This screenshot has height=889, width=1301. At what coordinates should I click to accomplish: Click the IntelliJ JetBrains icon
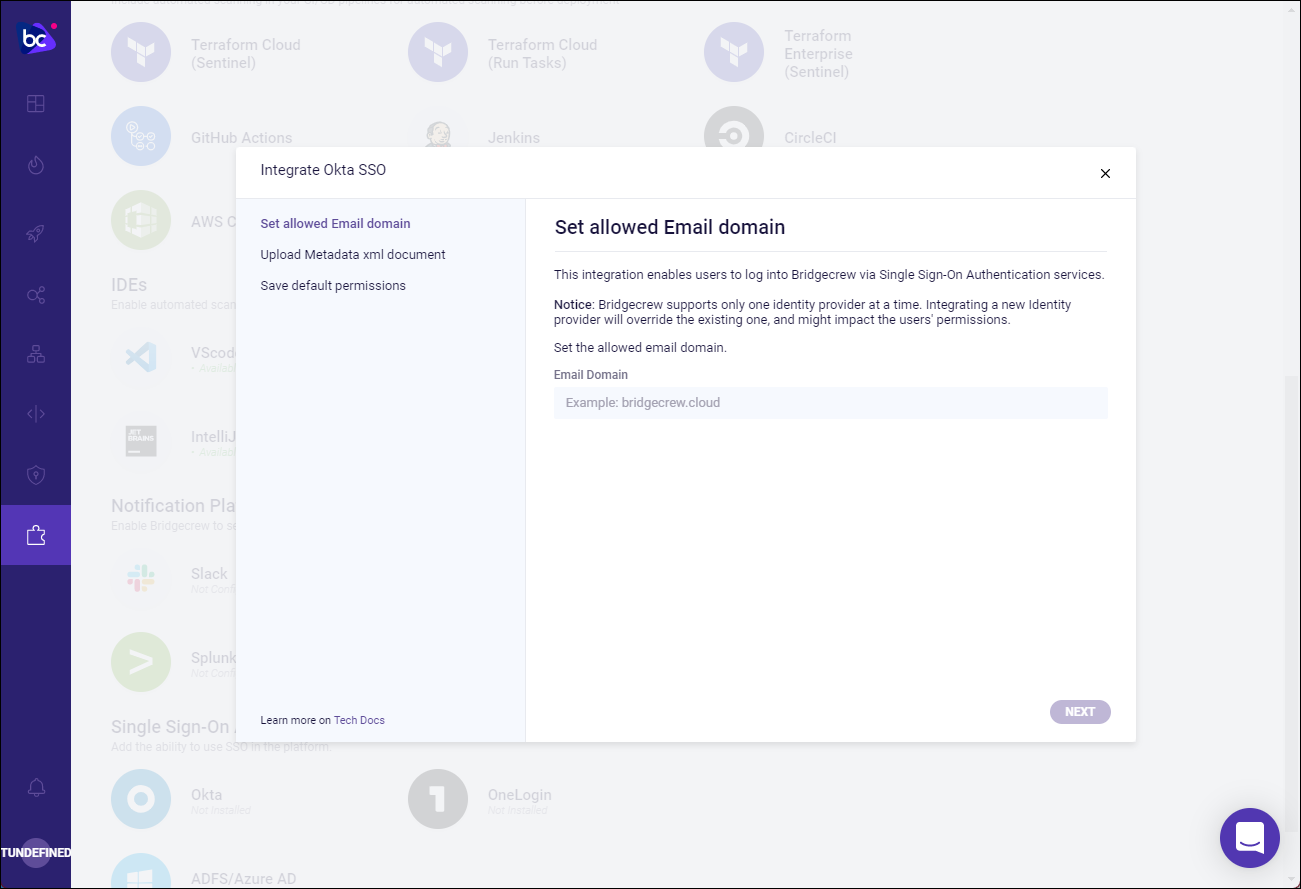[141, 441]
